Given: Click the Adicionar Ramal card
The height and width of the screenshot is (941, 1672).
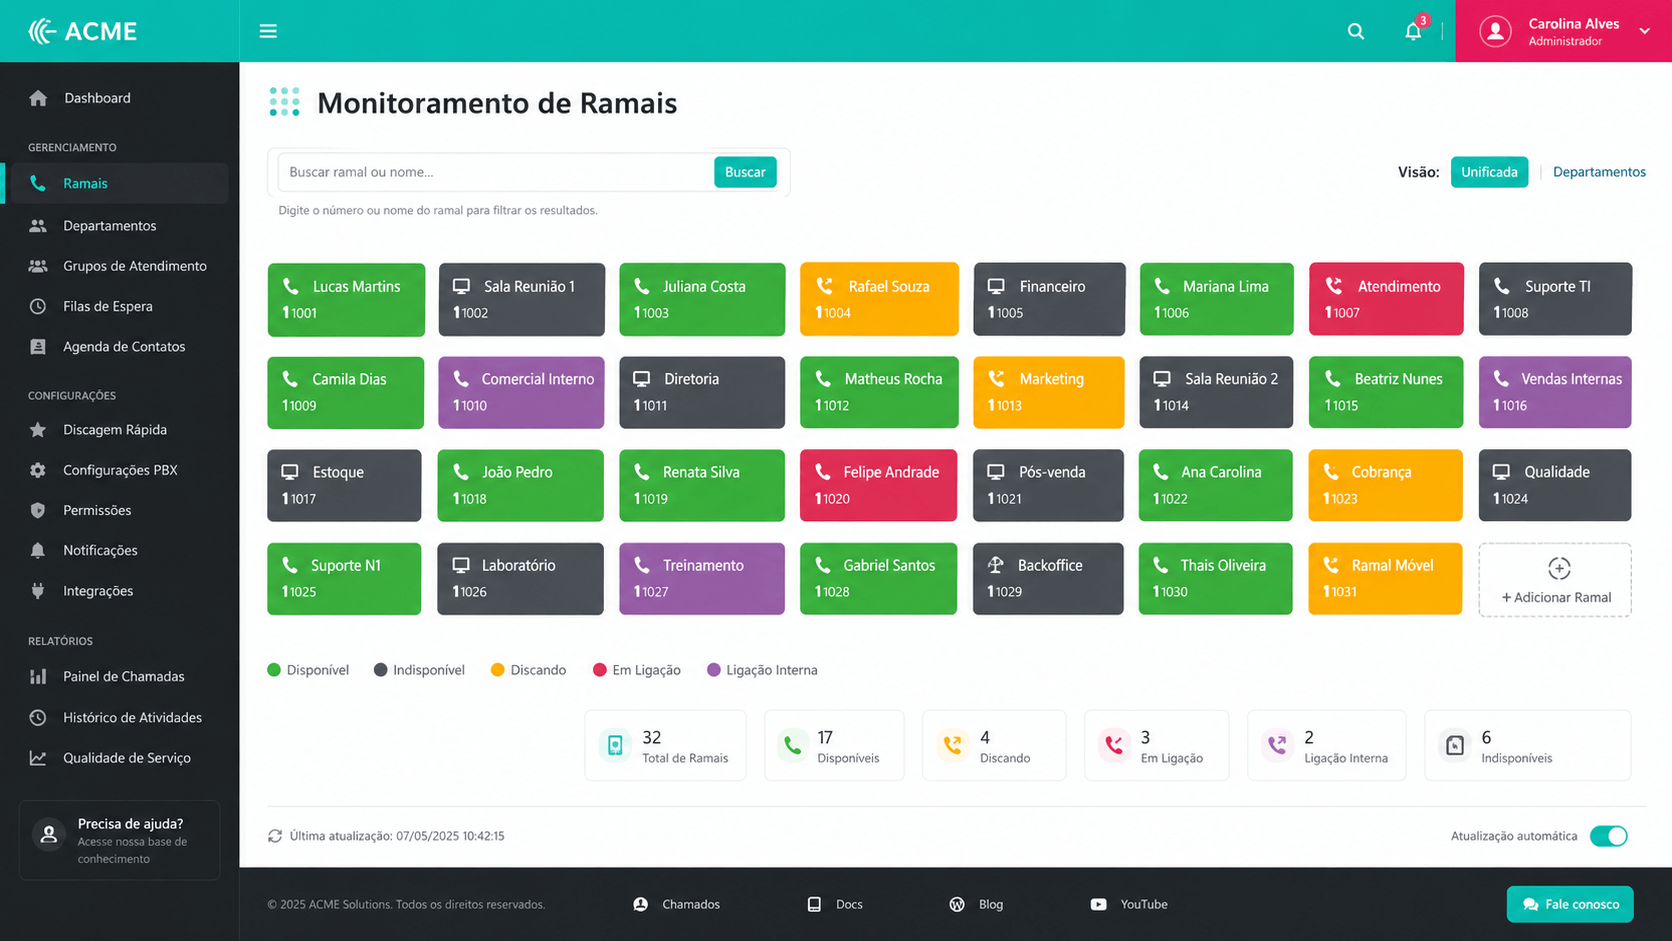Looking at the screenshot, I should tap(1555, 580).
